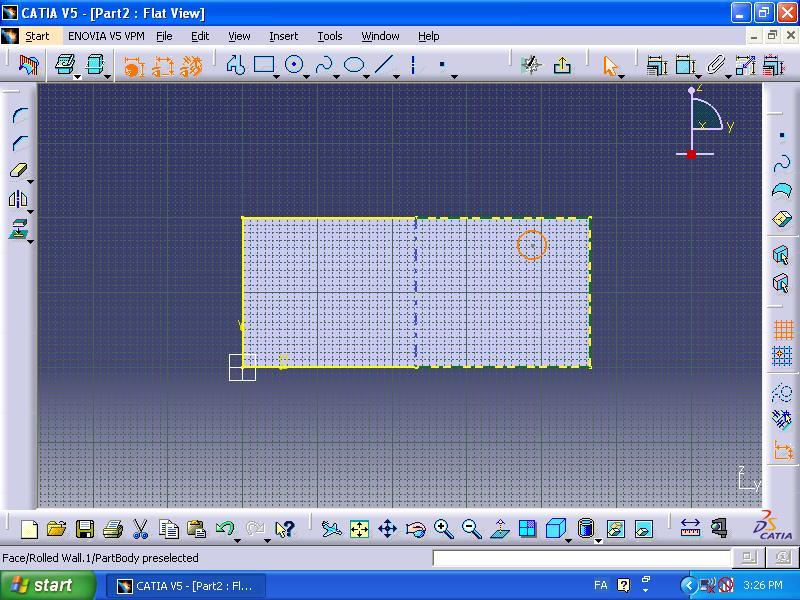Expand the Line tool dropdown arrow
Viewport: 800px width, 600px height.
click(x=397, y=75)
